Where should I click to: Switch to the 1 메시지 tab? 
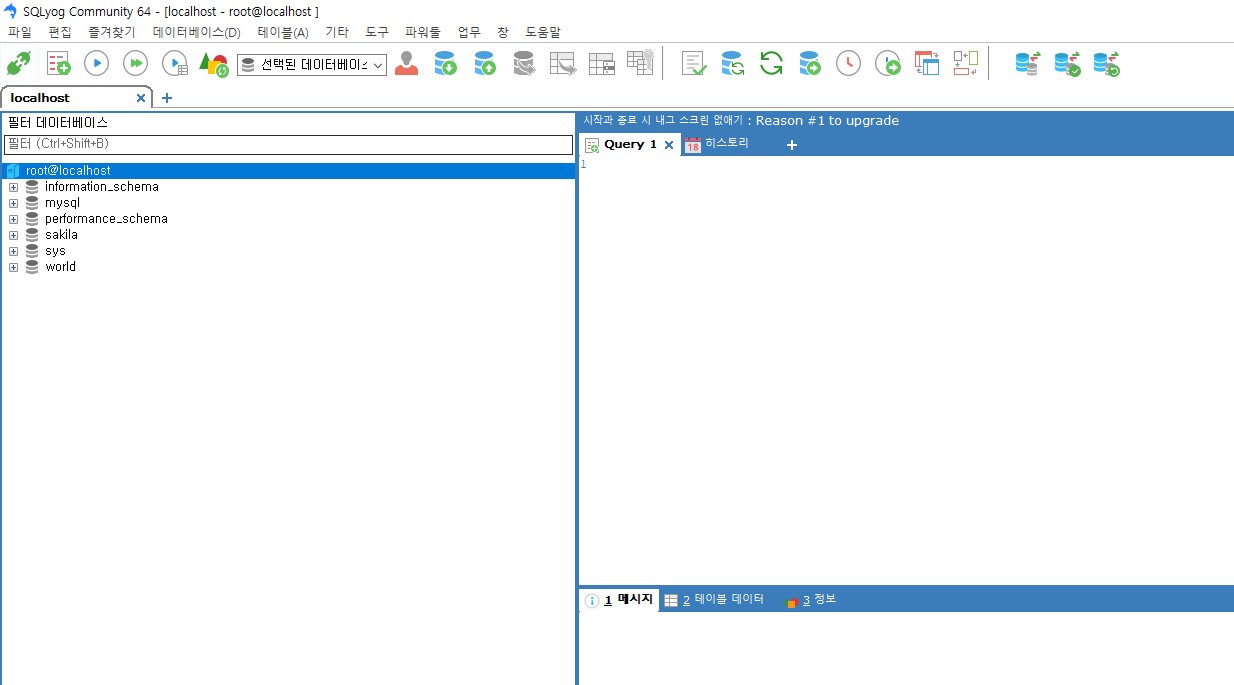click(x=620, y=599)
